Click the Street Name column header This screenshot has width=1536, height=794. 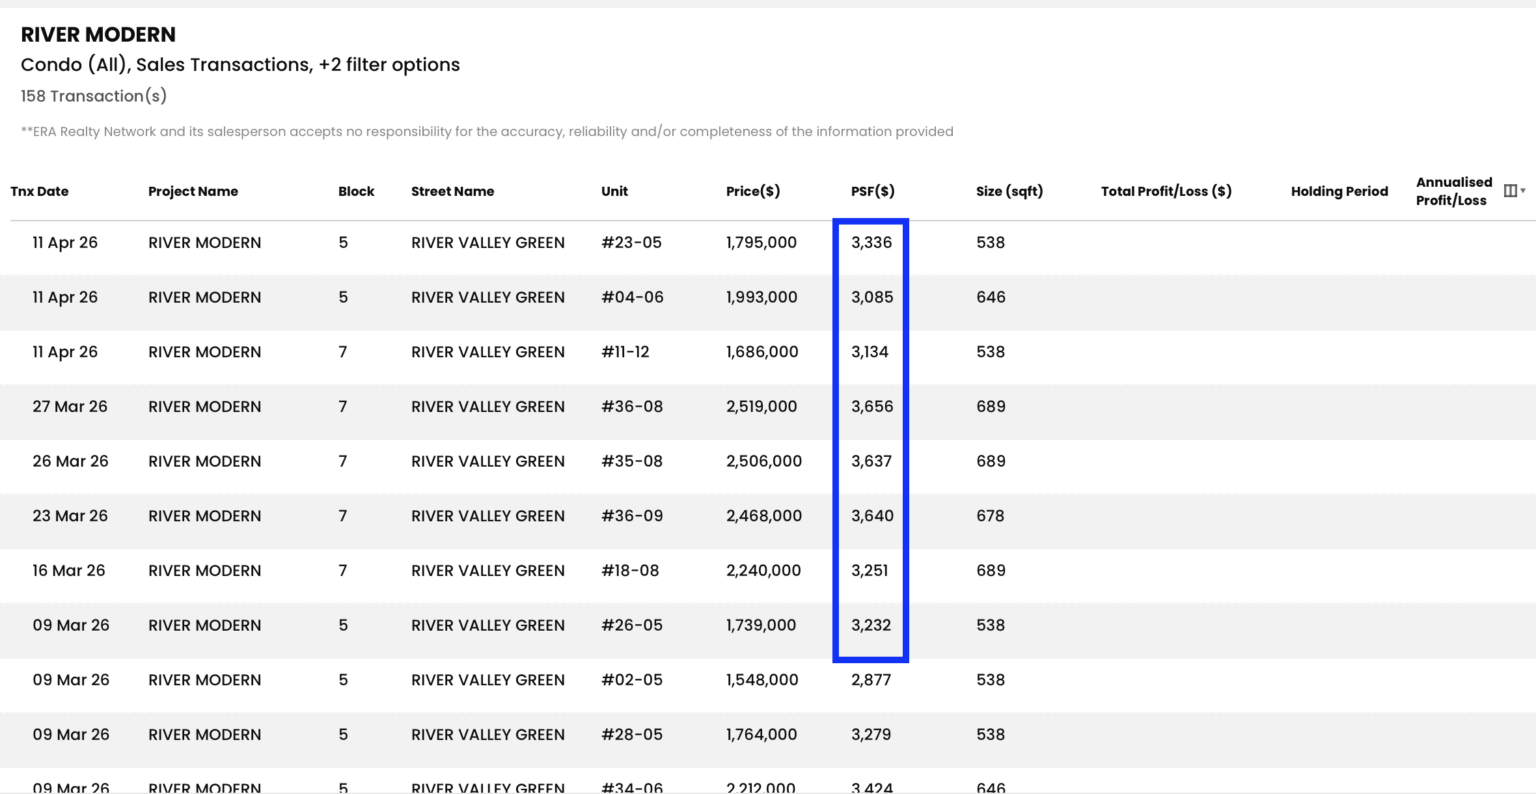pyautogui.click(x=452, y=191)
